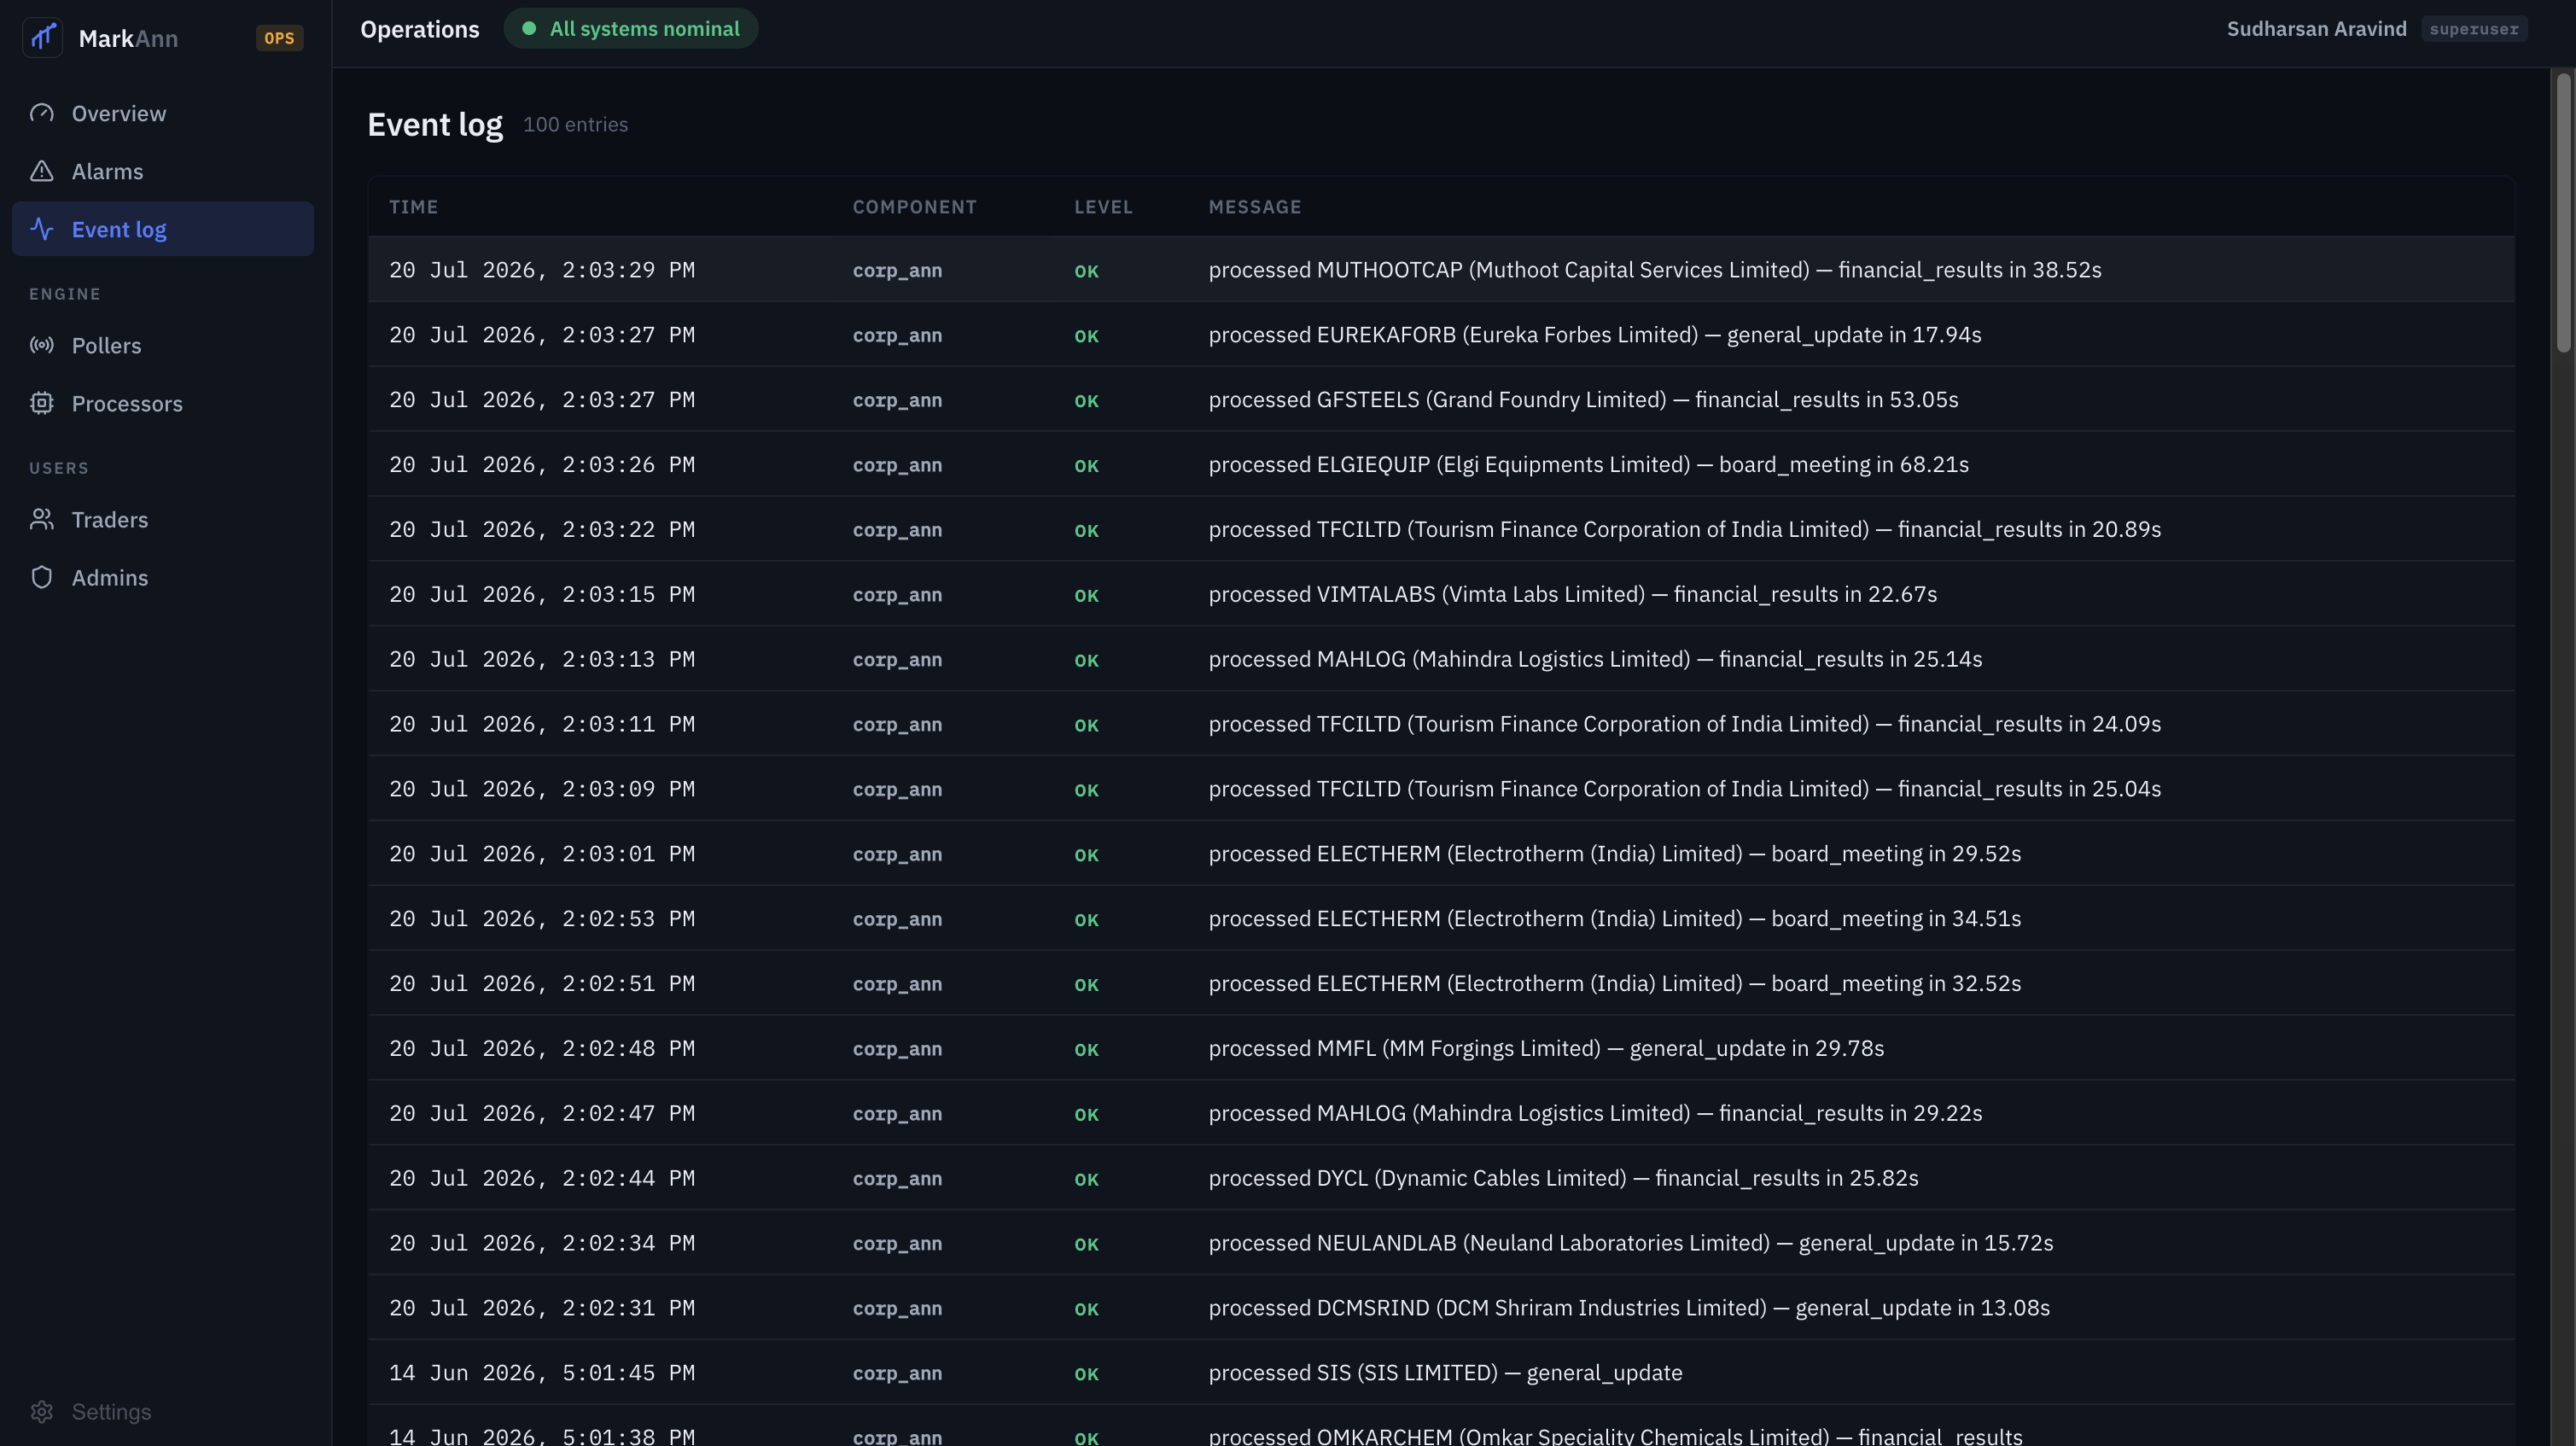This screenshot has width=2576, height=1446.
Task: Click OK level in the DCMSRIND row
Action: point(1086,1309)
